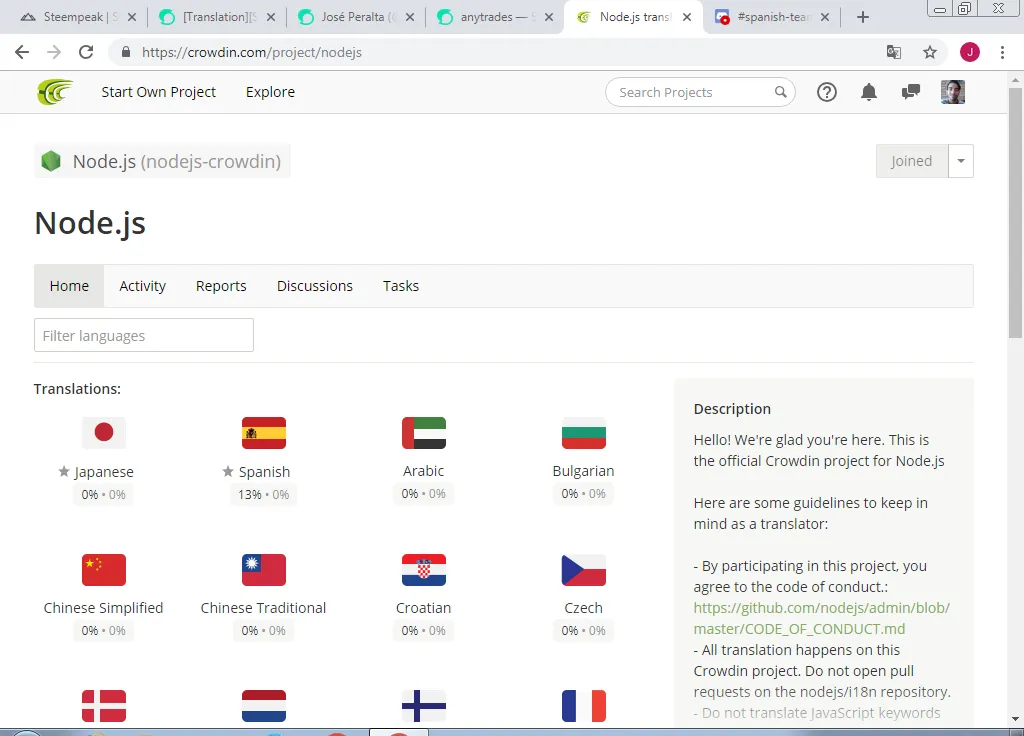This screenshot has height=736, width=1024.
Task: Click the Joined button
Action: [x=912, y=161]
